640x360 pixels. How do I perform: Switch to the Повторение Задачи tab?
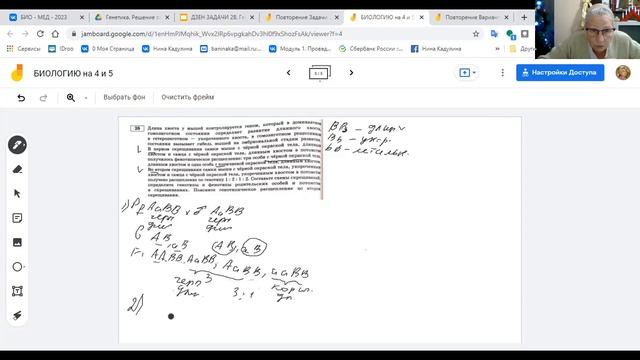tap(301, 17)
